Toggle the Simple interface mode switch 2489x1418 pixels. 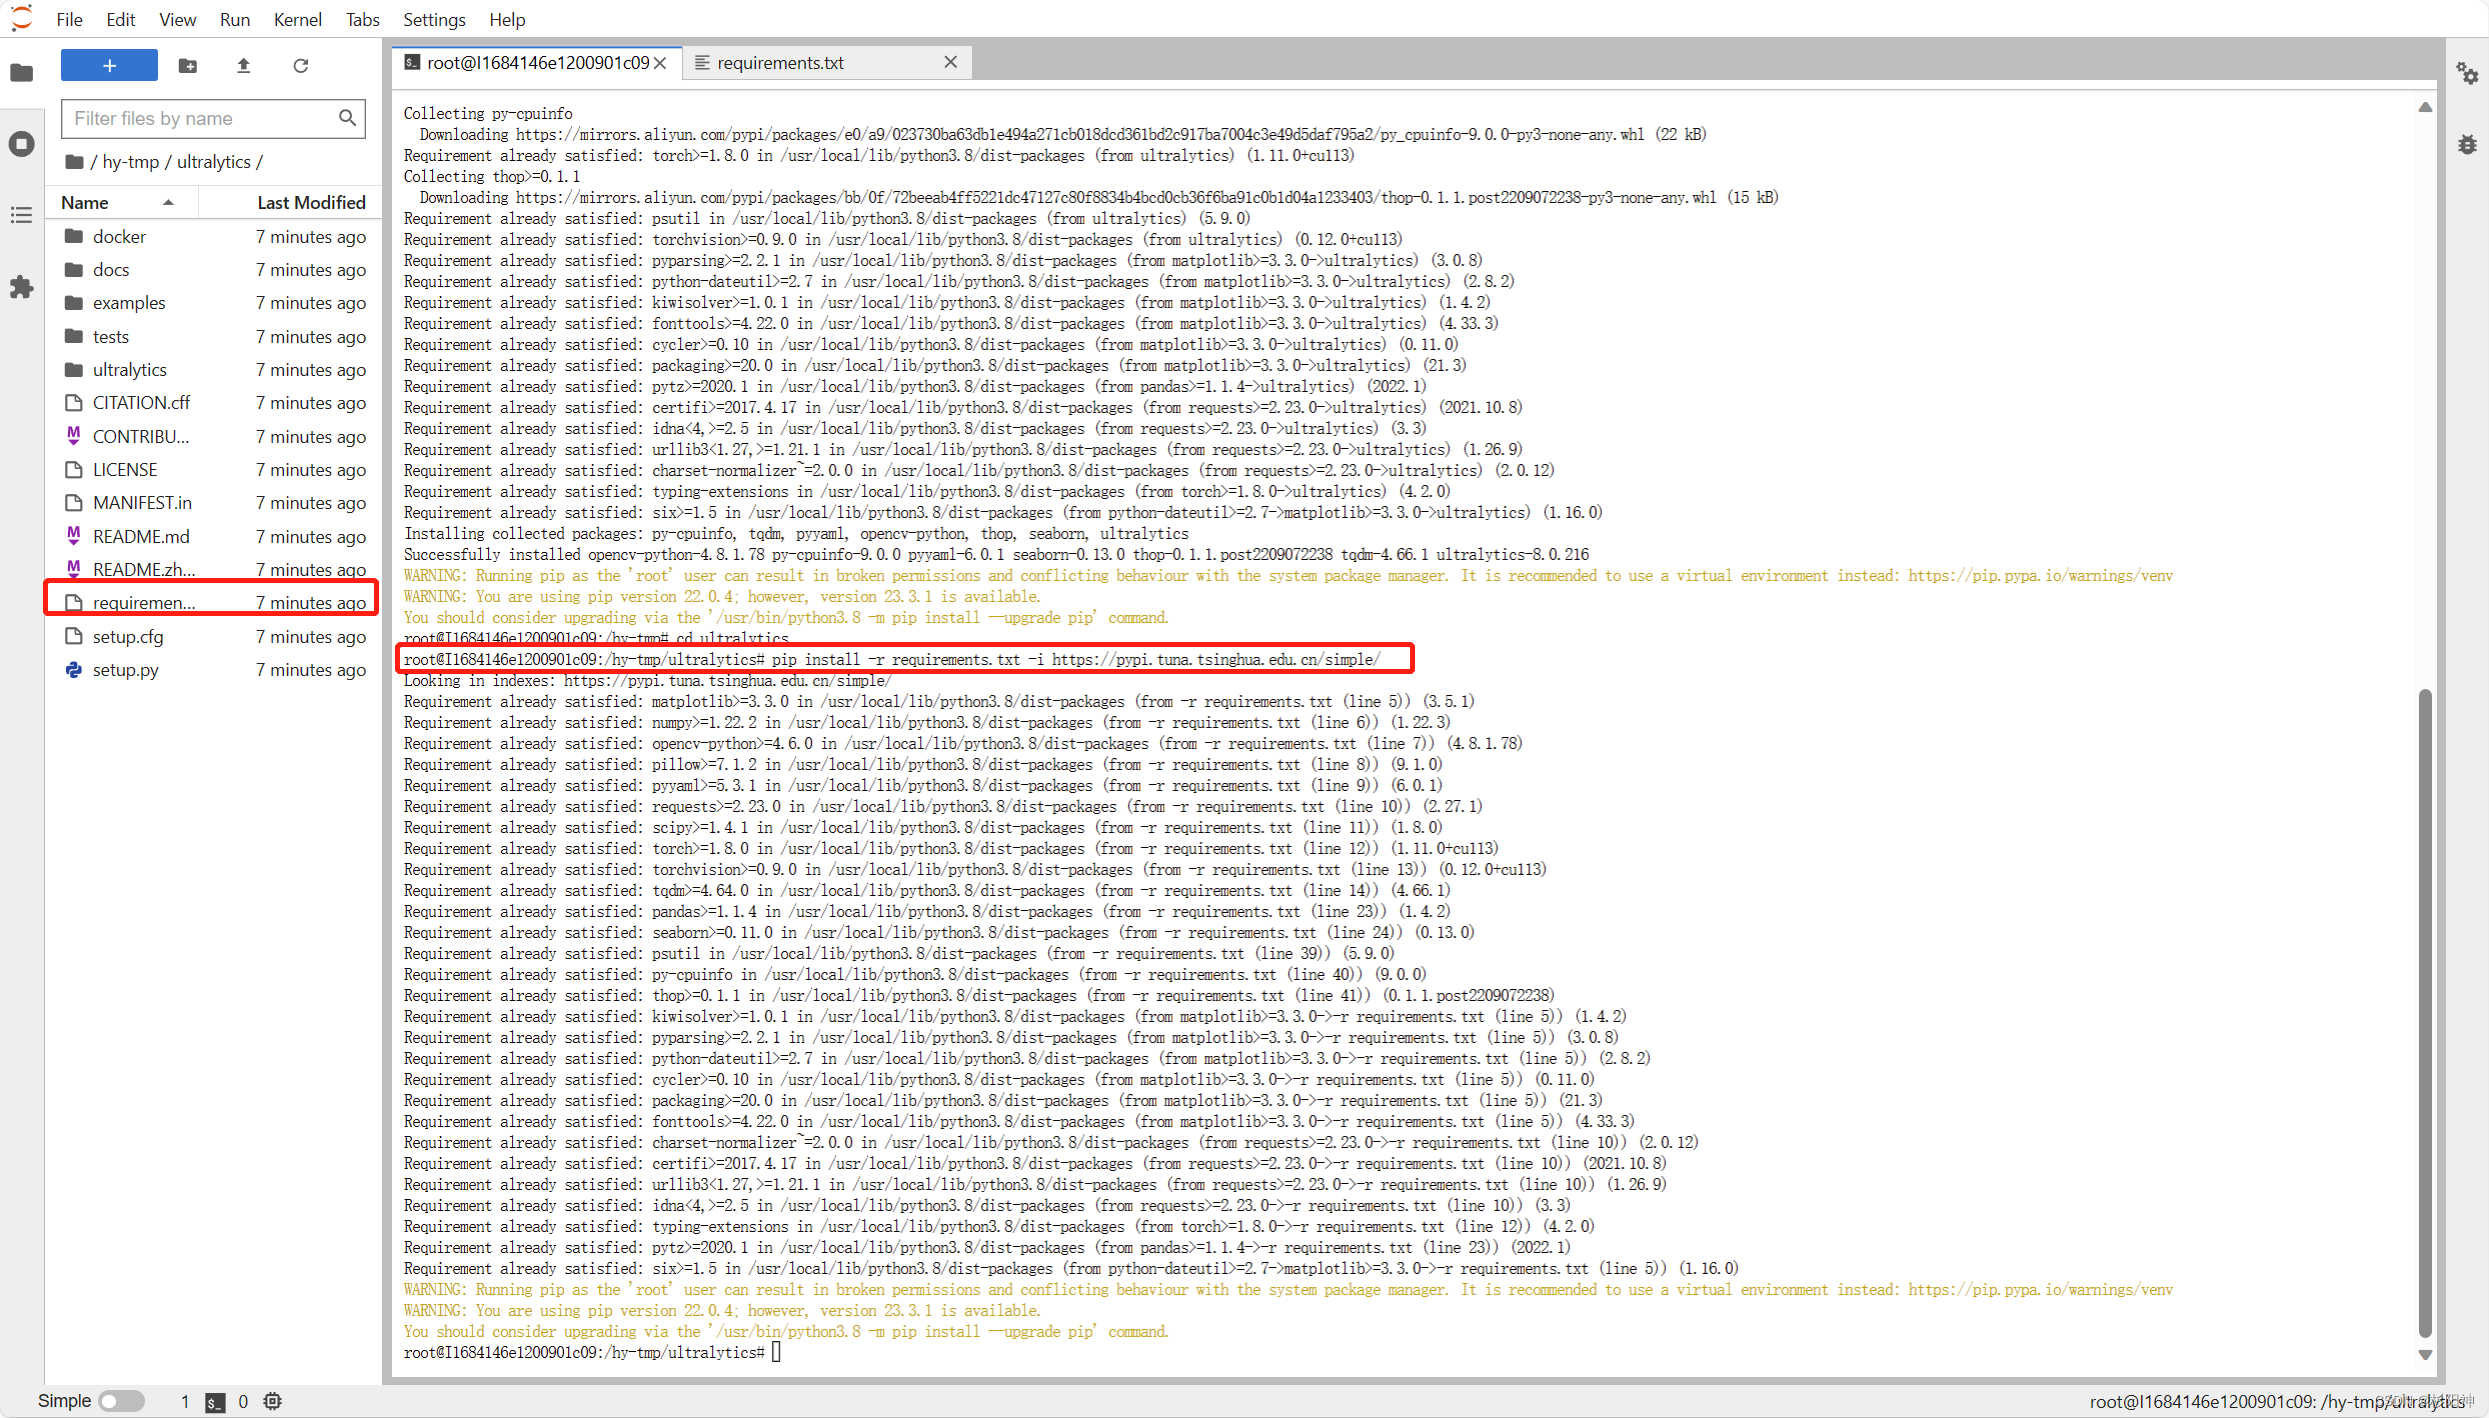(x=121, y=1401)
